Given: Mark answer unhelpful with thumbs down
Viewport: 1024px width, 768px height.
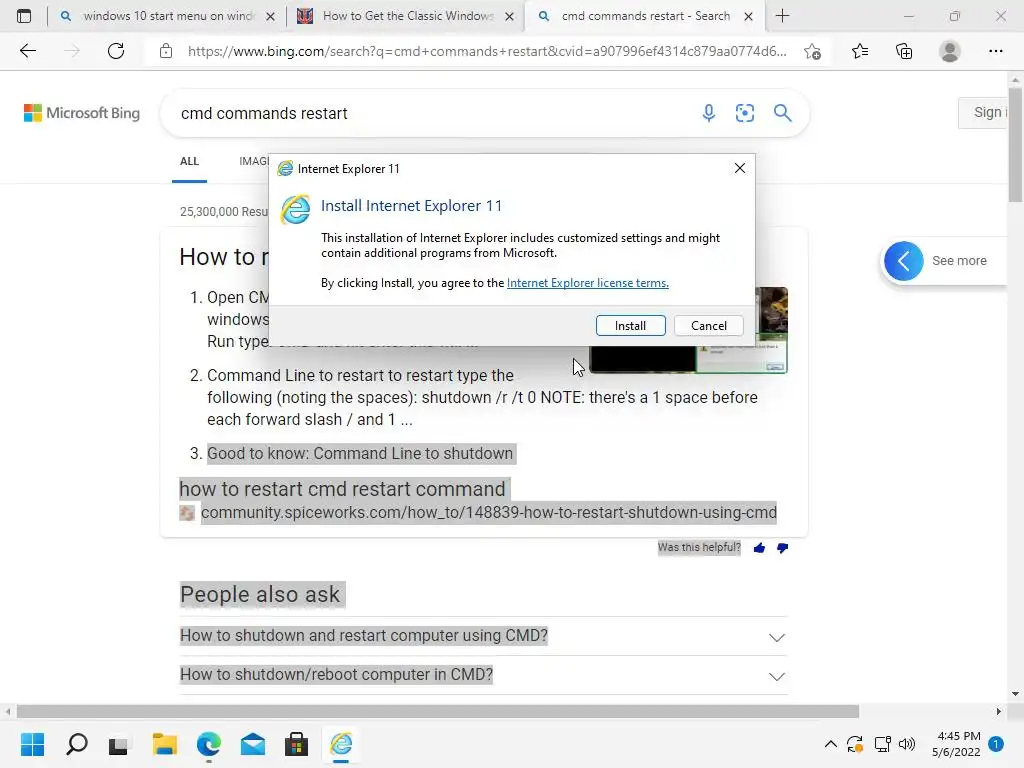Looking at the screenshot, I should pyautogui.click(x=782, y=548).
